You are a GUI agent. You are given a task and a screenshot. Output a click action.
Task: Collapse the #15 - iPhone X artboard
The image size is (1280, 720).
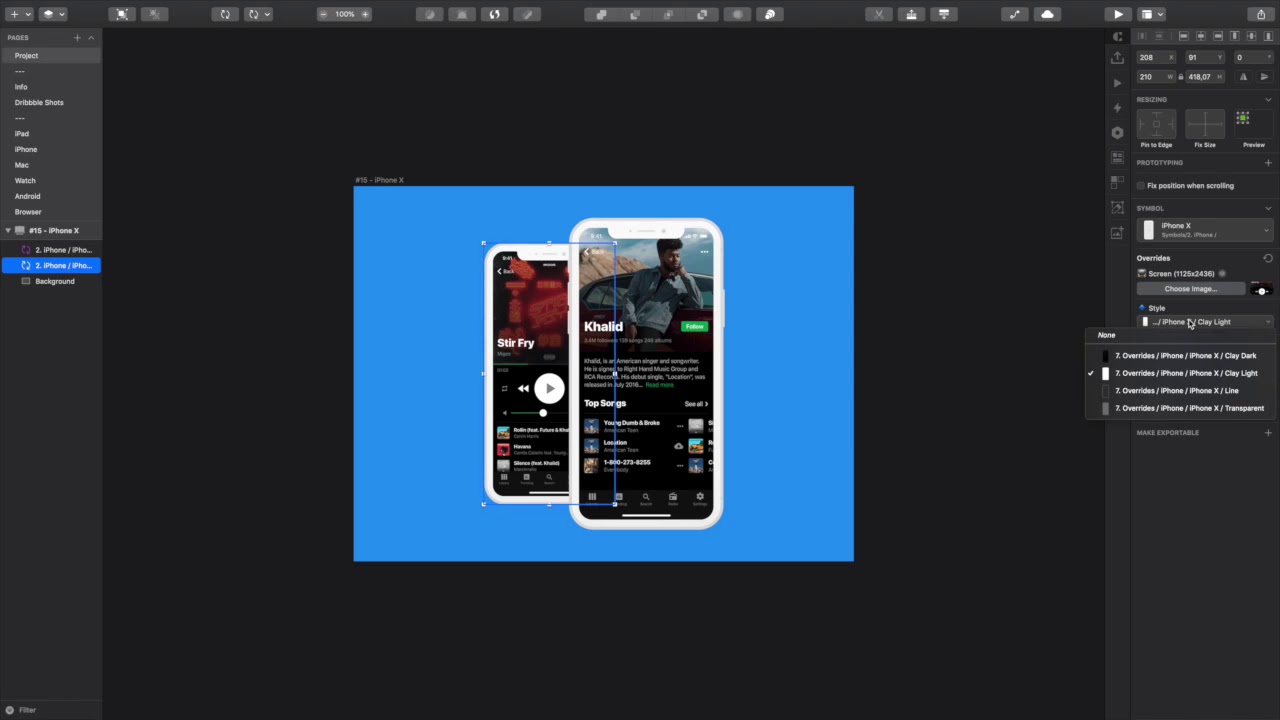8,231
